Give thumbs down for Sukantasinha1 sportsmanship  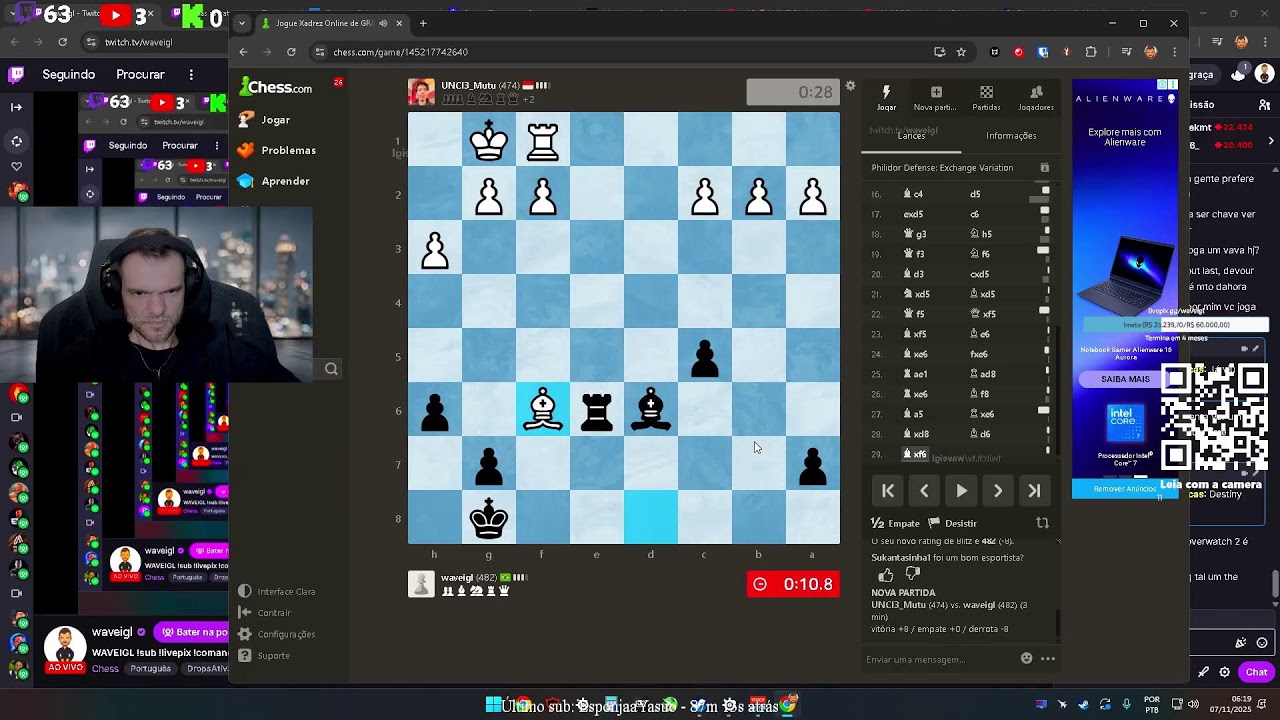(912, 574)
